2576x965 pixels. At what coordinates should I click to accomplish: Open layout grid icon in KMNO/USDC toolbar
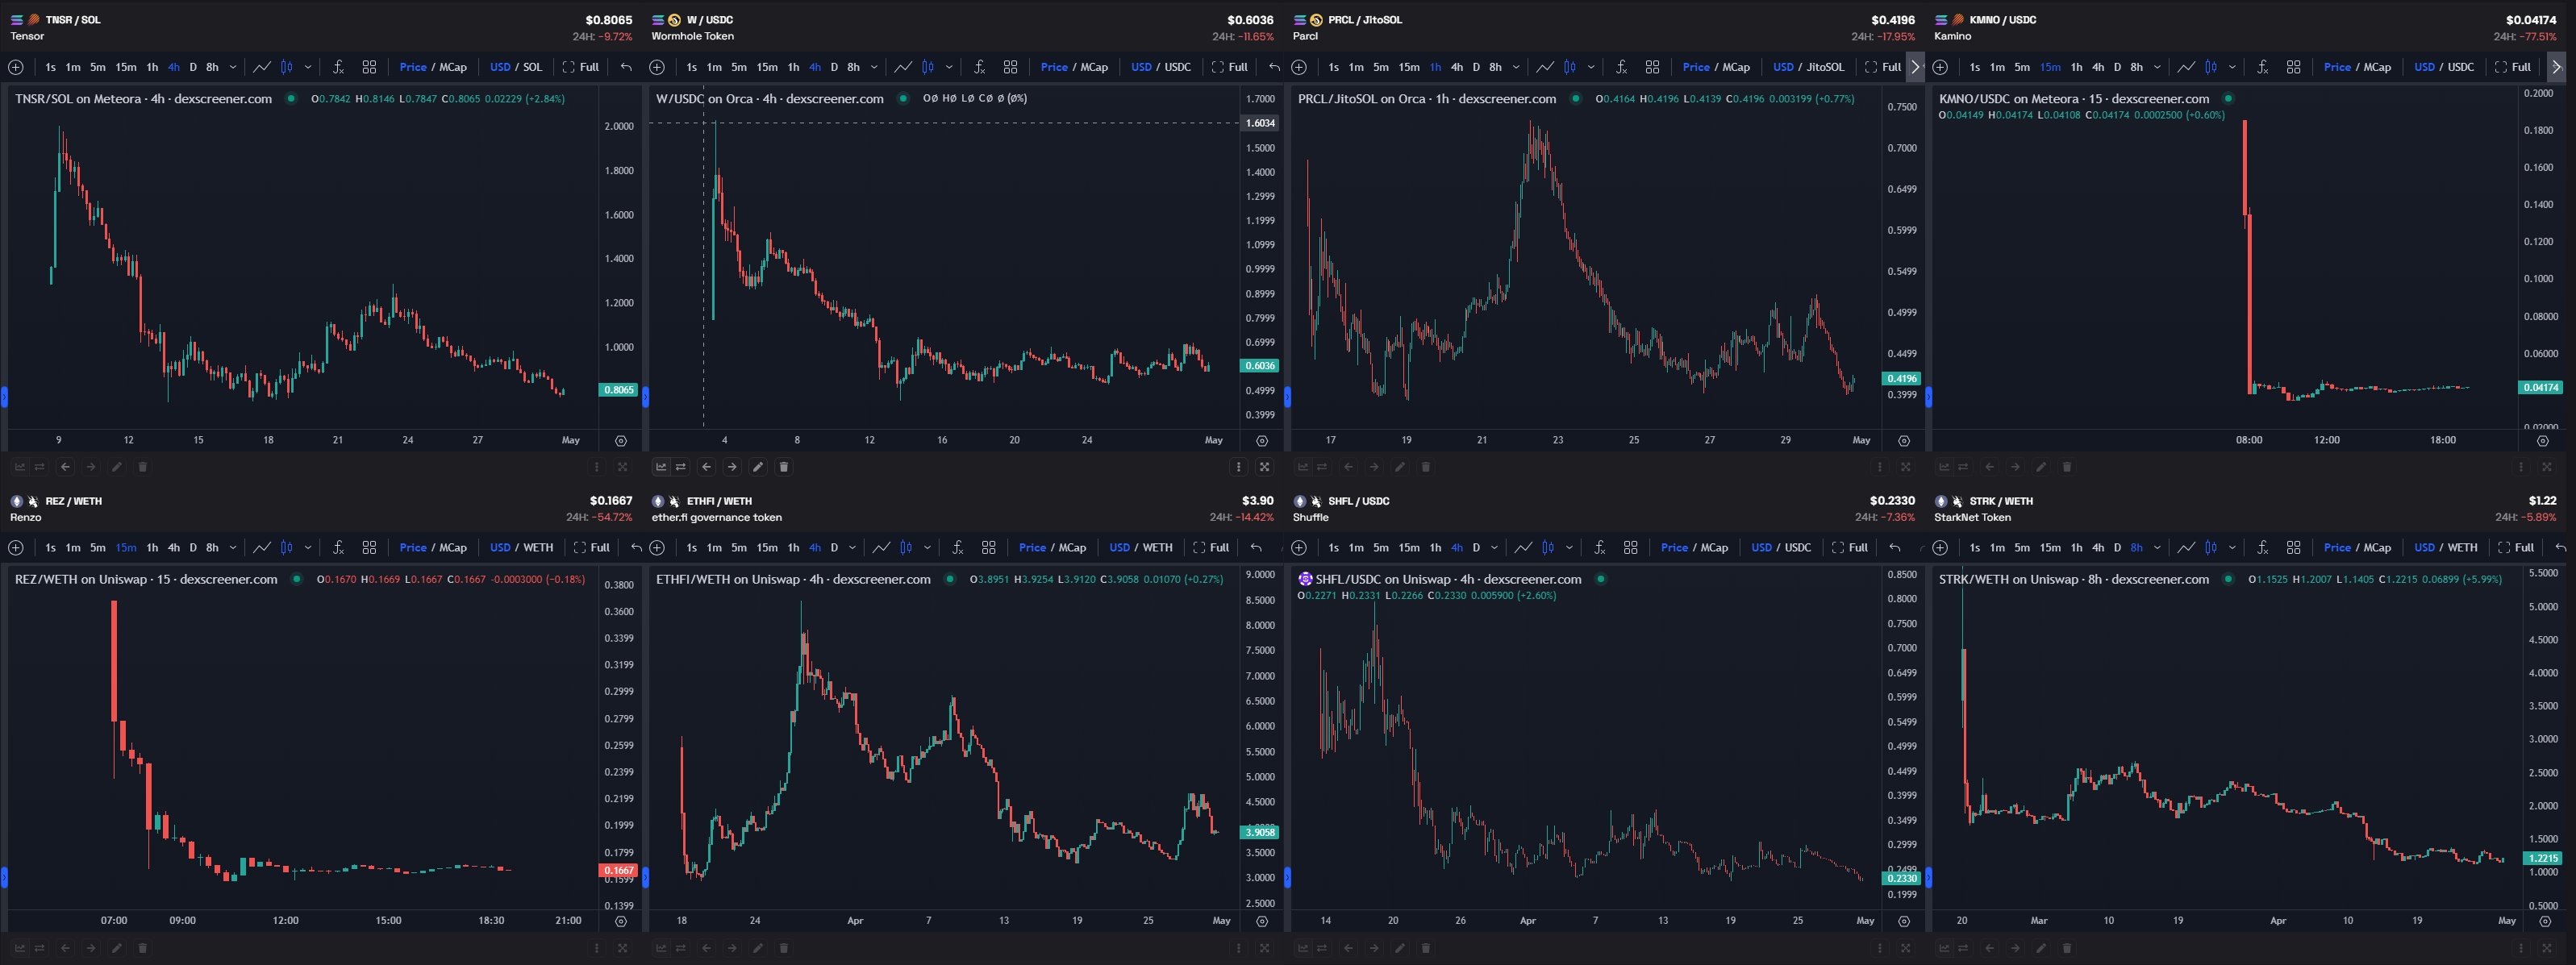click(x=2294, y=67)
